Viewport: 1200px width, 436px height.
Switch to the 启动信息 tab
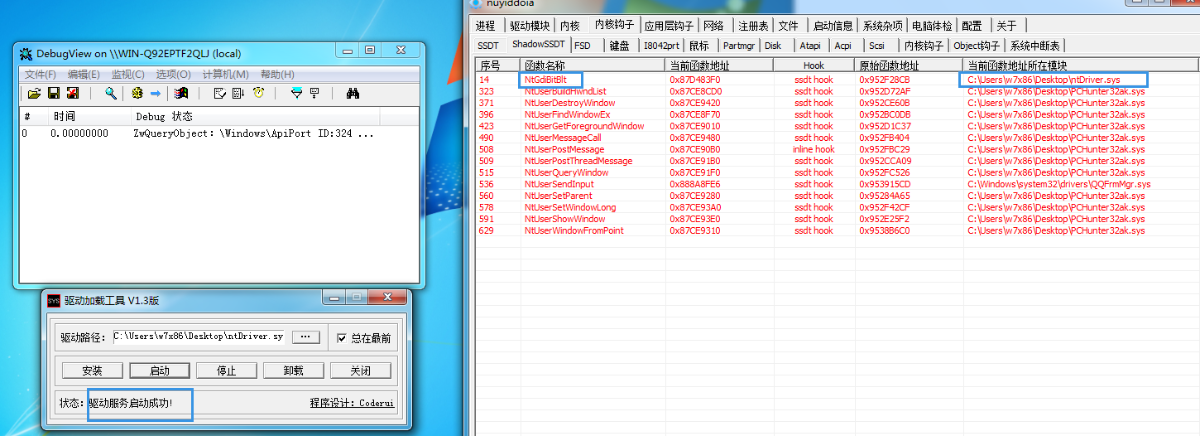[x=833, y=26]
